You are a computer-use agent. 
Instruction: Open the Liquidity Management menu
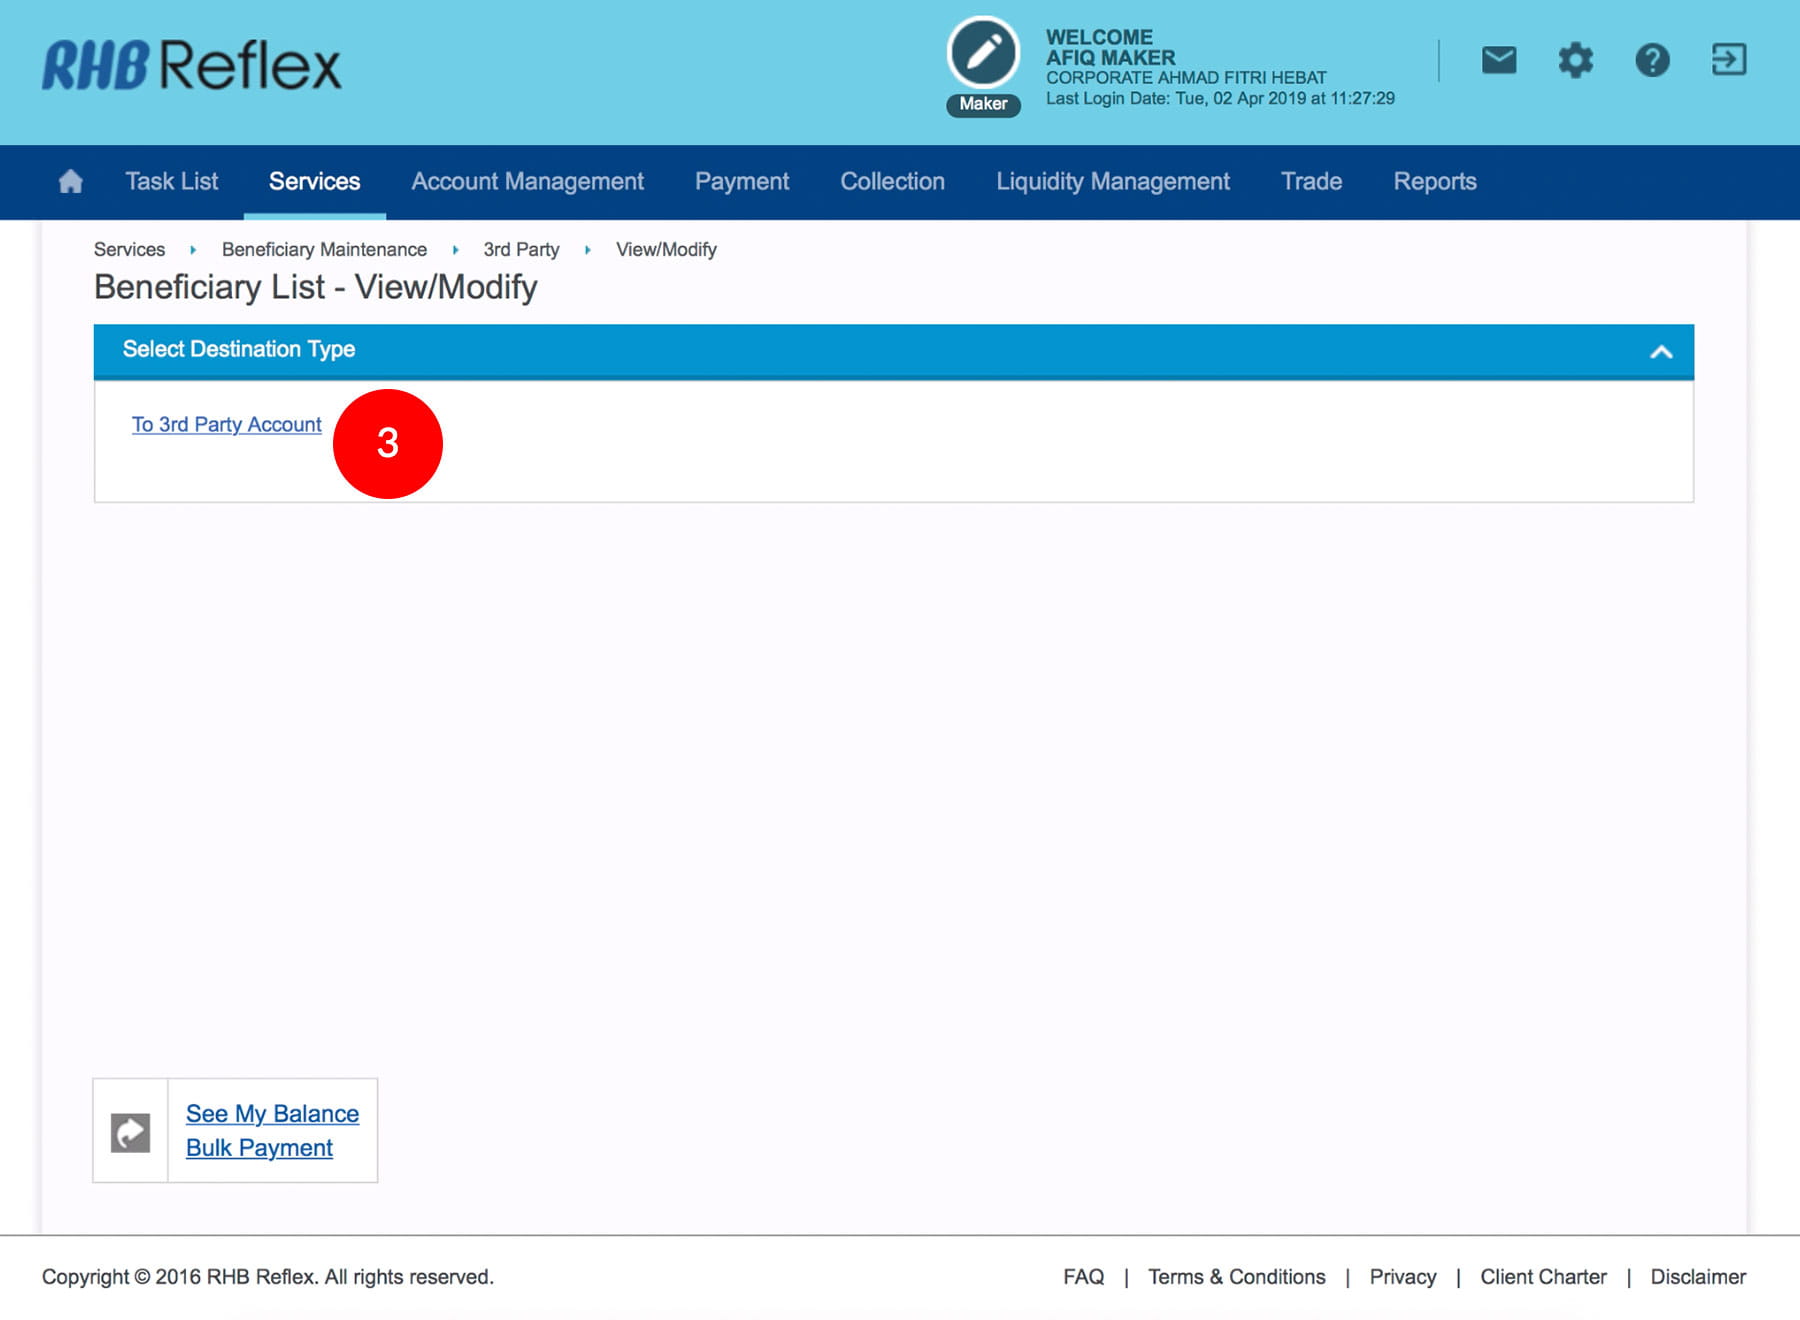click(x=1112, y=181)
